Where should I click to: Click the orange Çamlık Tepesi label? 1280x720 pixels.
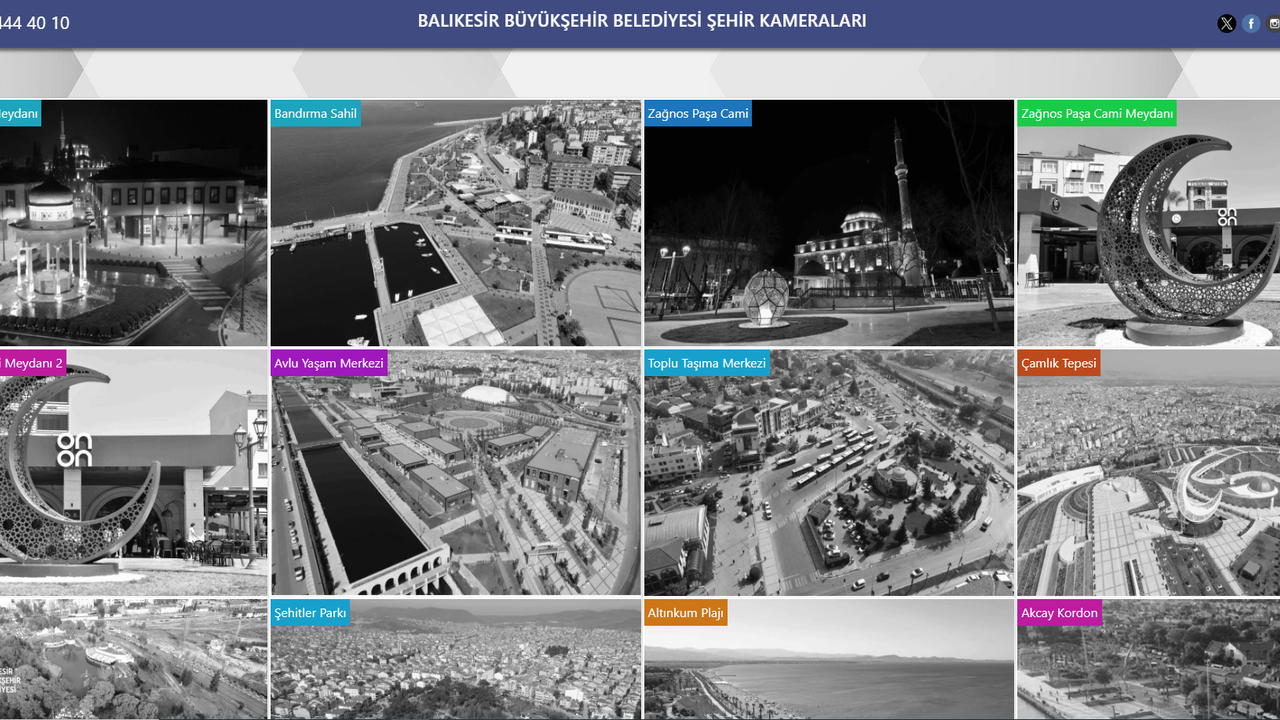point(1059,363)
